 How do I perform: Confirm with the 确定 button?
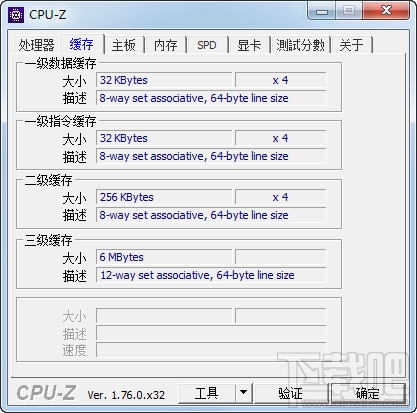tap(367, 393)
